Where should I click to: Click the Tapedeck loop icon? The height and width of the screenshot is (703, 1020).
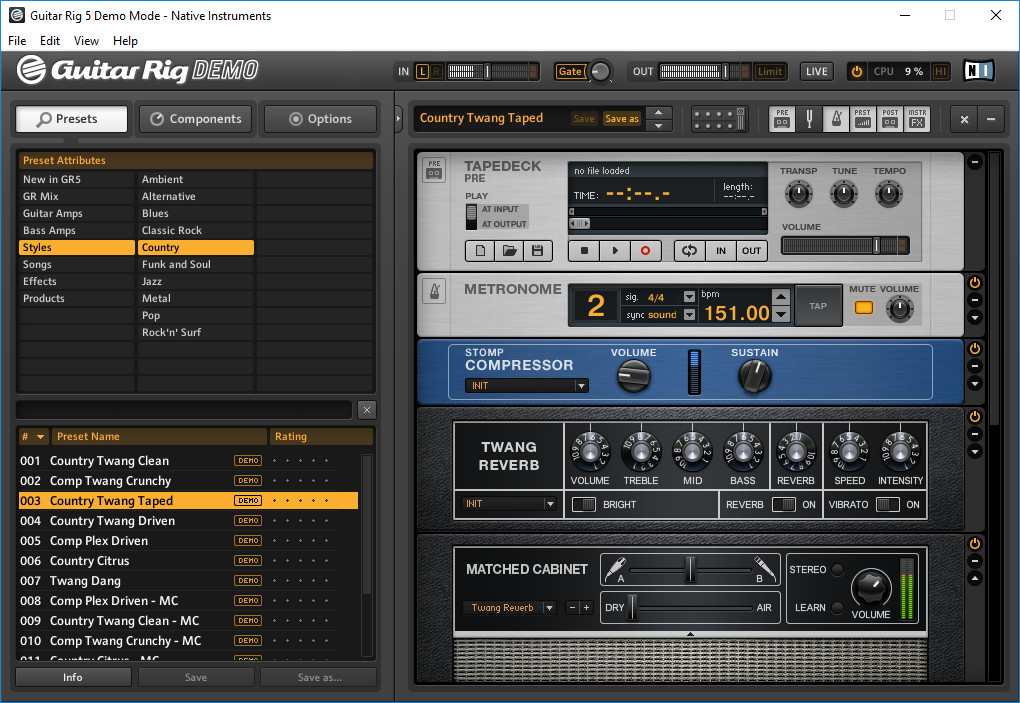(x=690, y=250)
